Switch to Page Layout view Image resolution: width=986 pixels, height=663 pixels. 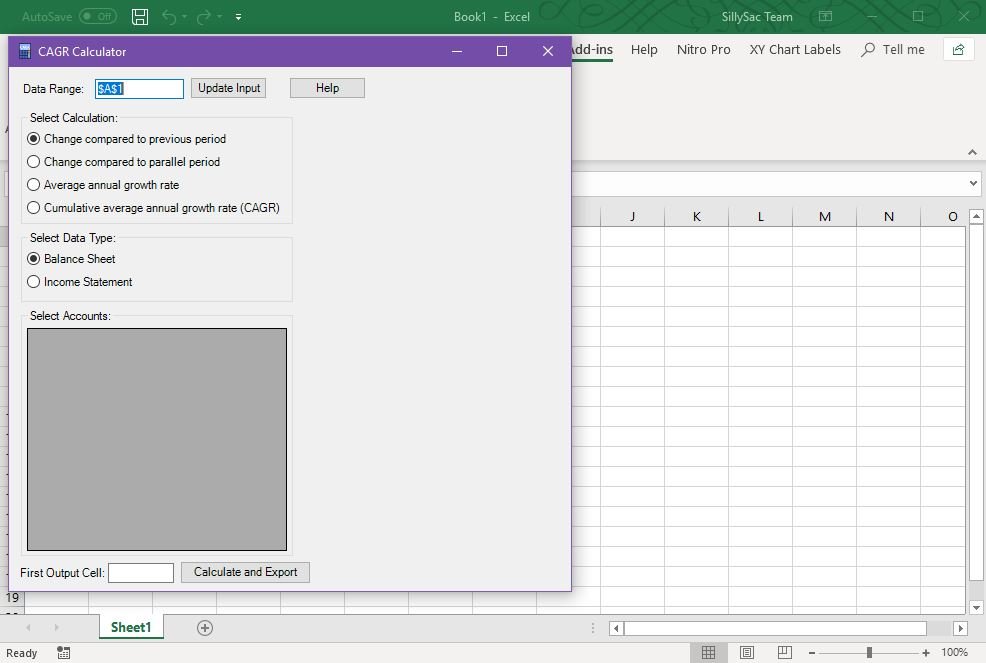(x=747, y=652)
